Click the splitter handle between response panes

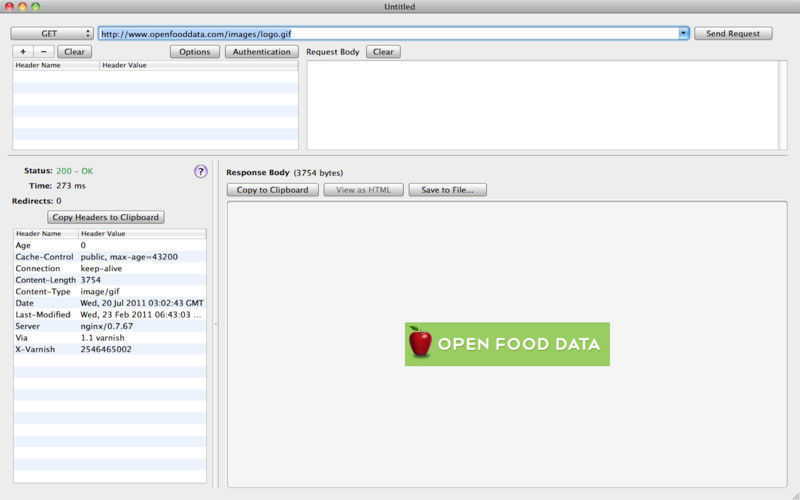click(x=215, y=324)
